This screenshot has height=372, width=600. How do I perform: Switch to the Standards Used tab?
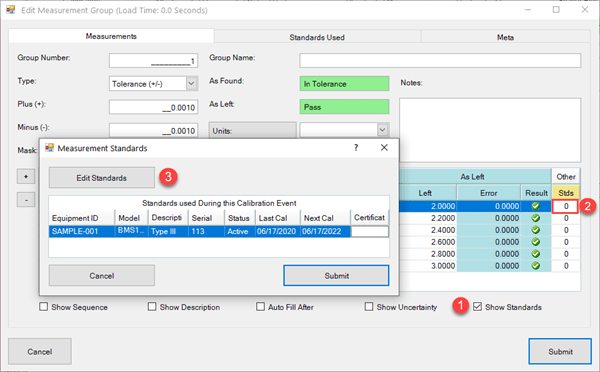317,37
